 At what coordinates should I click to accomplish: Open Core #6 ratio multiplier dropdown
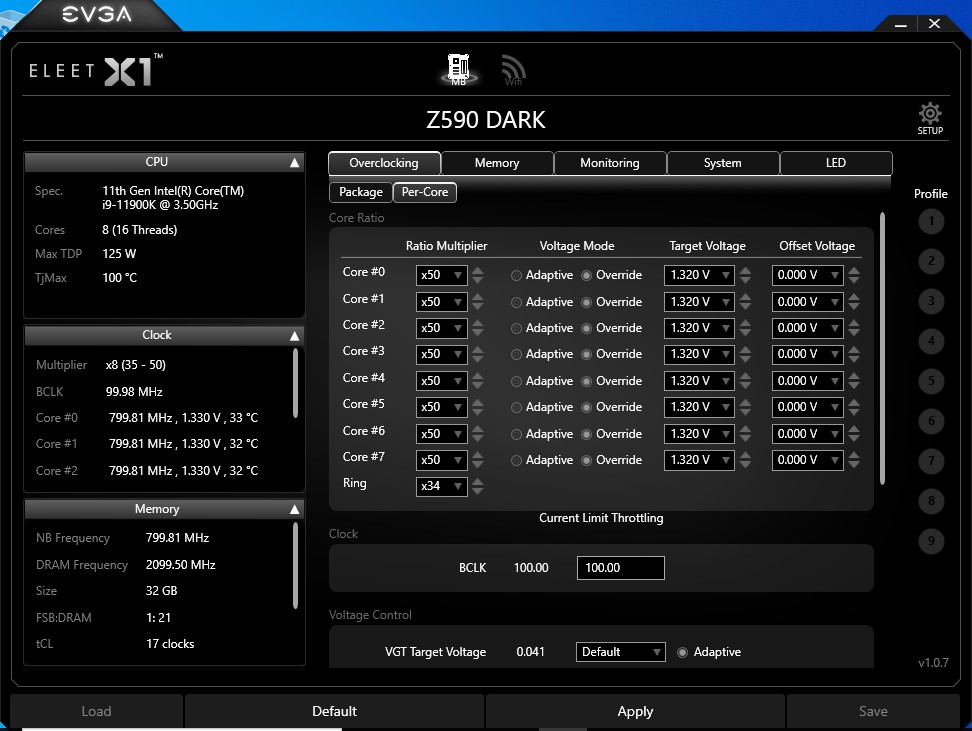tap(441, 434)
